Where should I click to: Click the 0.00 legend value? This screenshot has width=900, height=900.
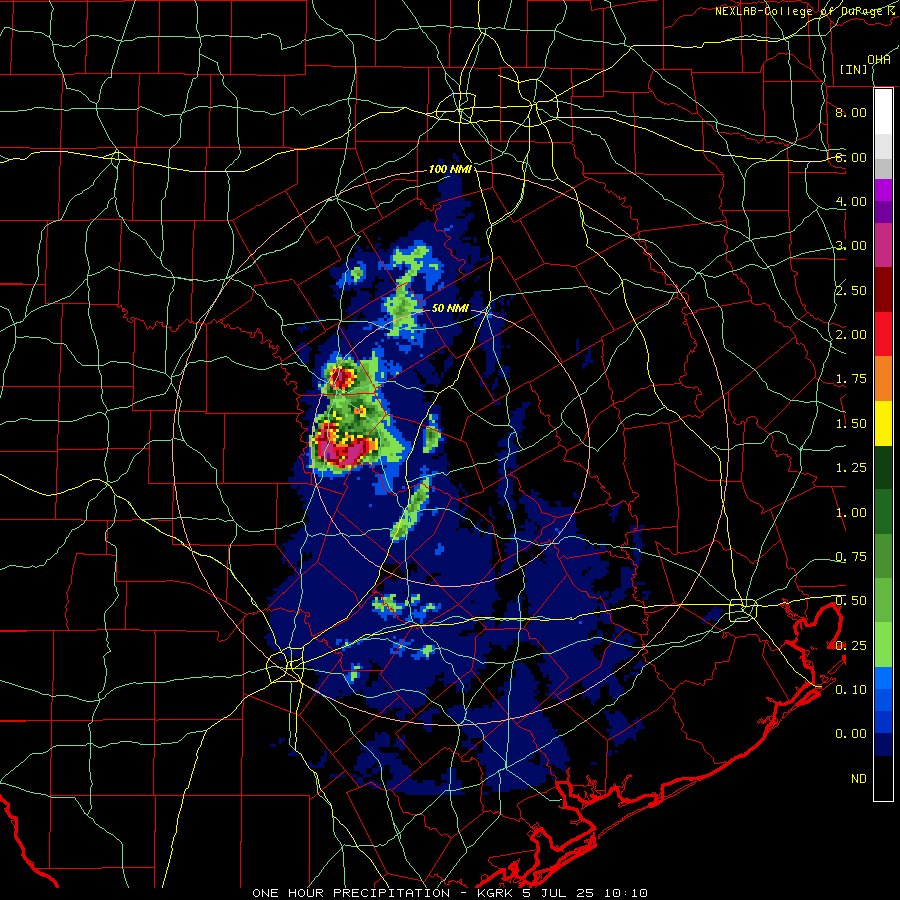pos(851,734)
